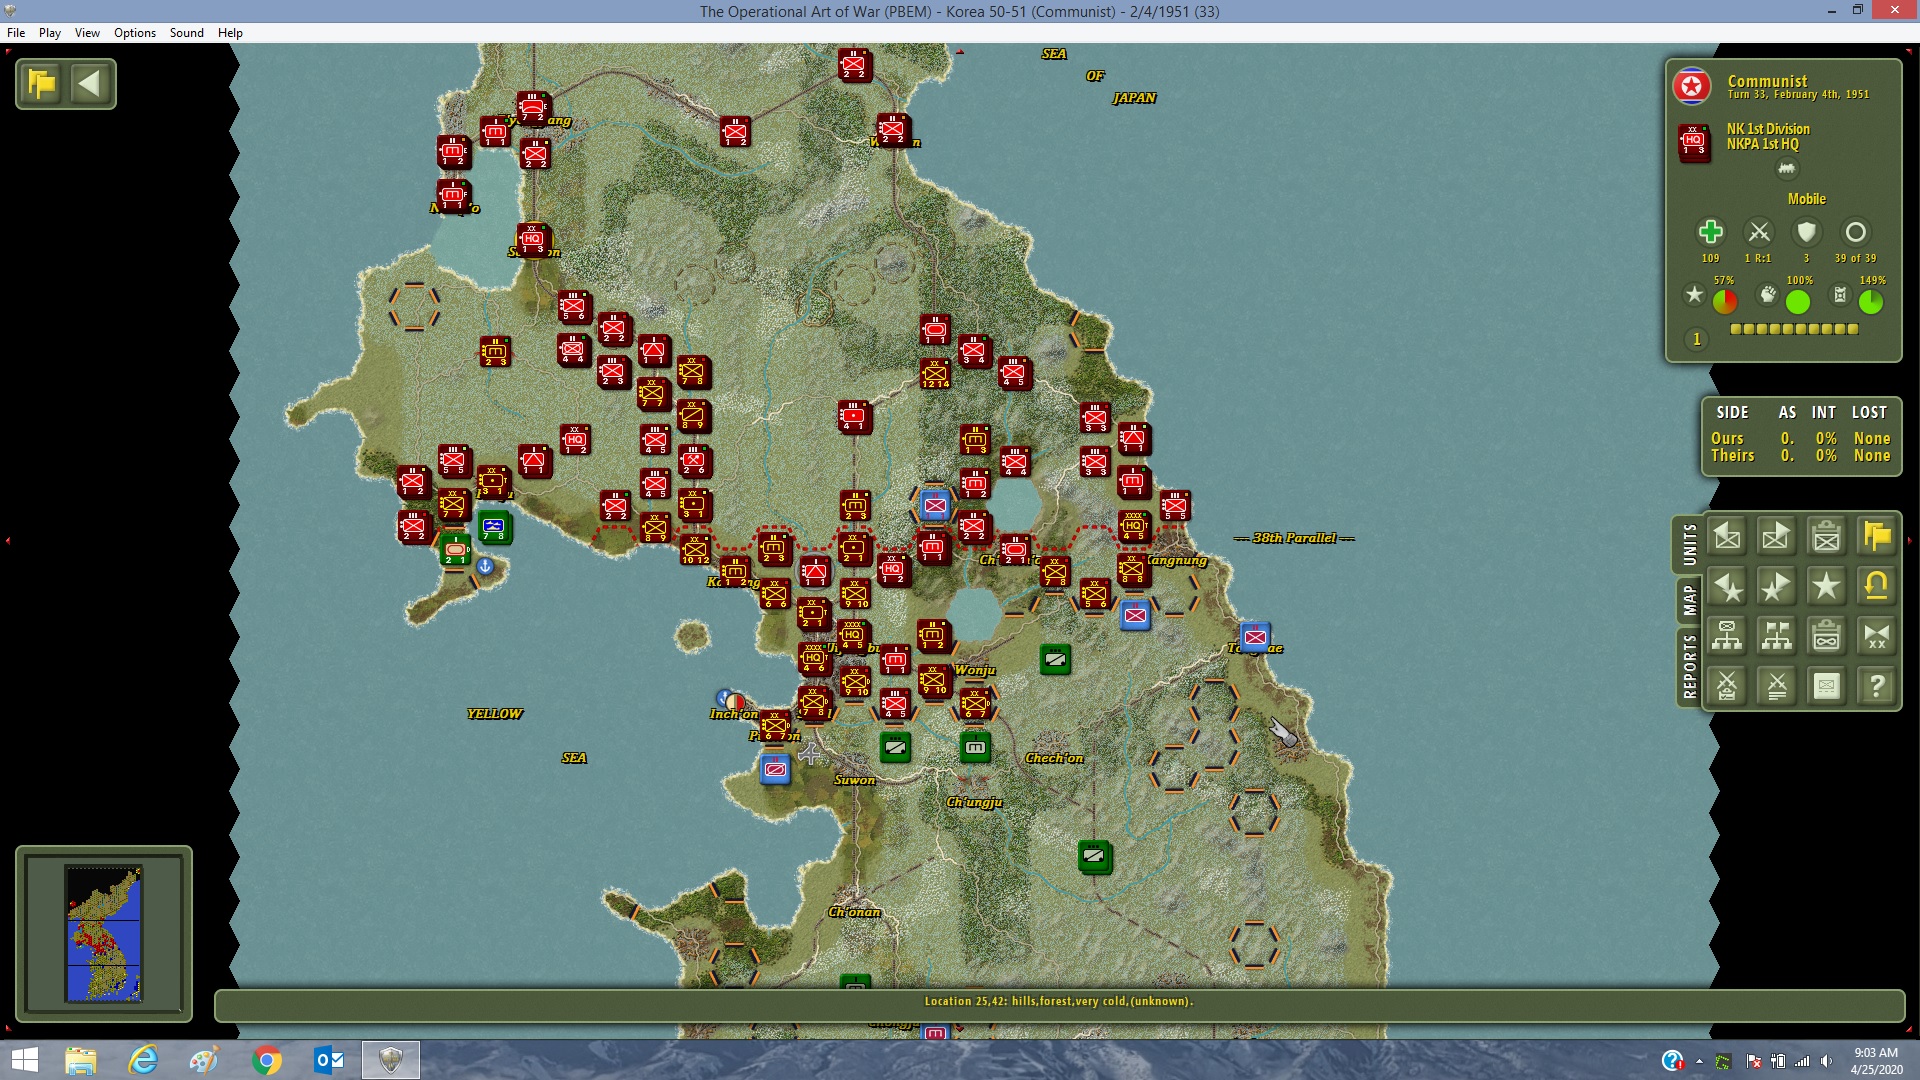The height and width of the screenshot is (1080, 1920).
Task: Open the crossed swords checklist button
Action: (x=1727, y=686)
